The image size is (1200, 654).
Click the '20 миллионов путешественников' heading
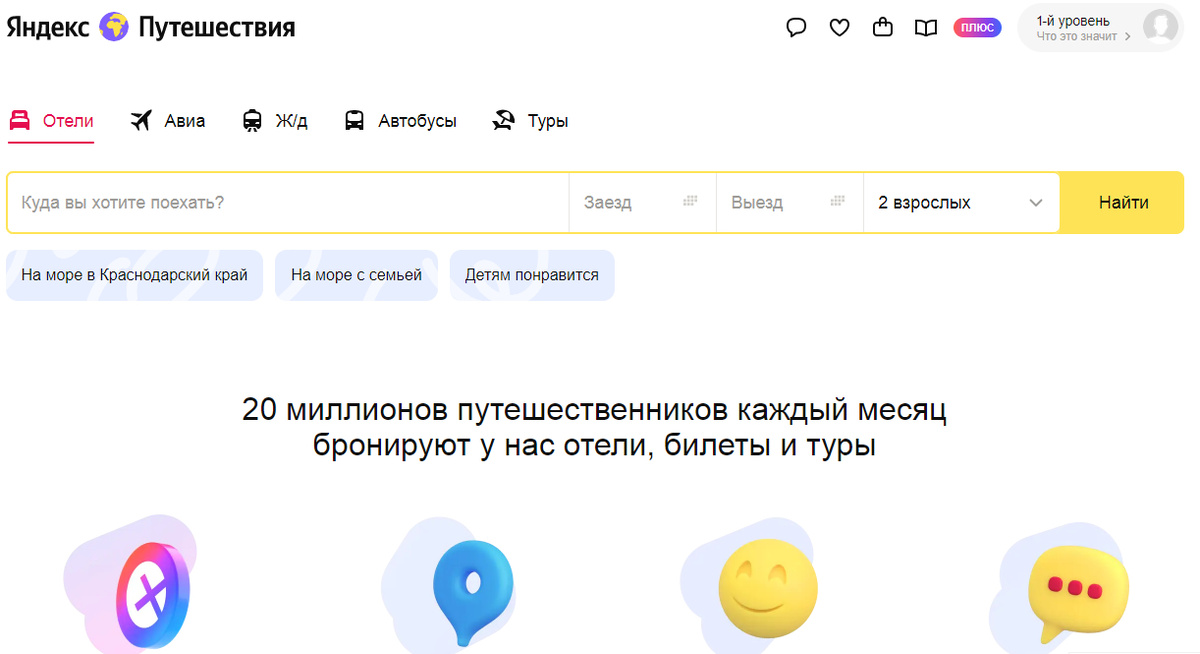(594, 427)
